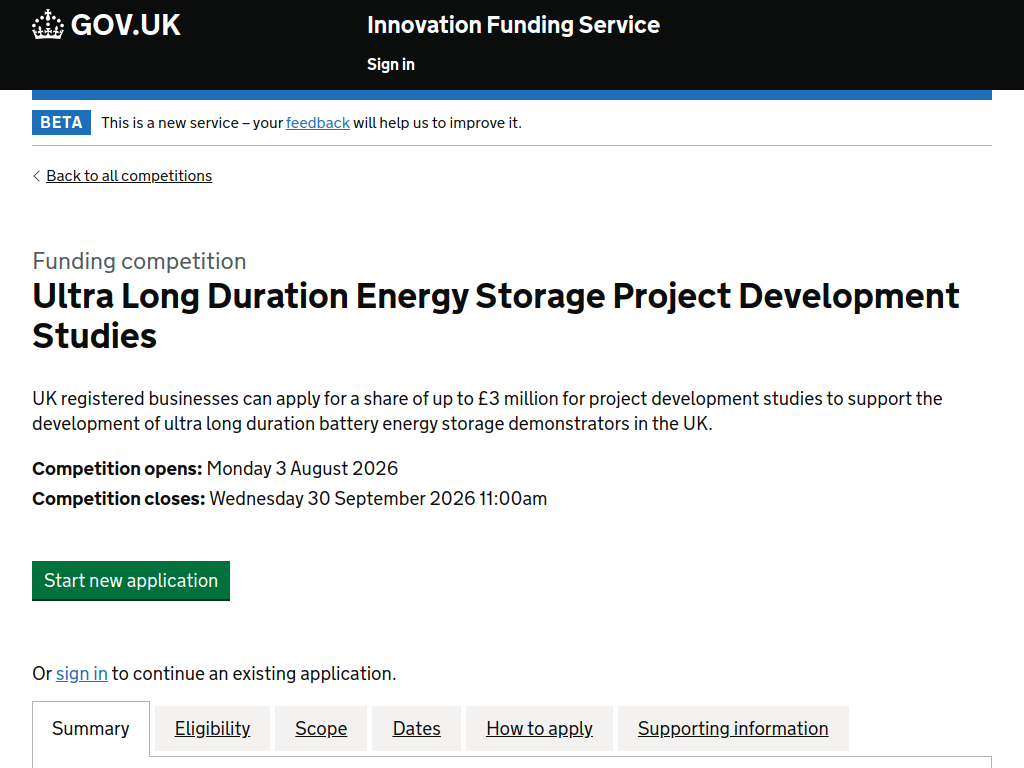Follow the inline sign in link
1024x768 pixels.
[82, 673]
